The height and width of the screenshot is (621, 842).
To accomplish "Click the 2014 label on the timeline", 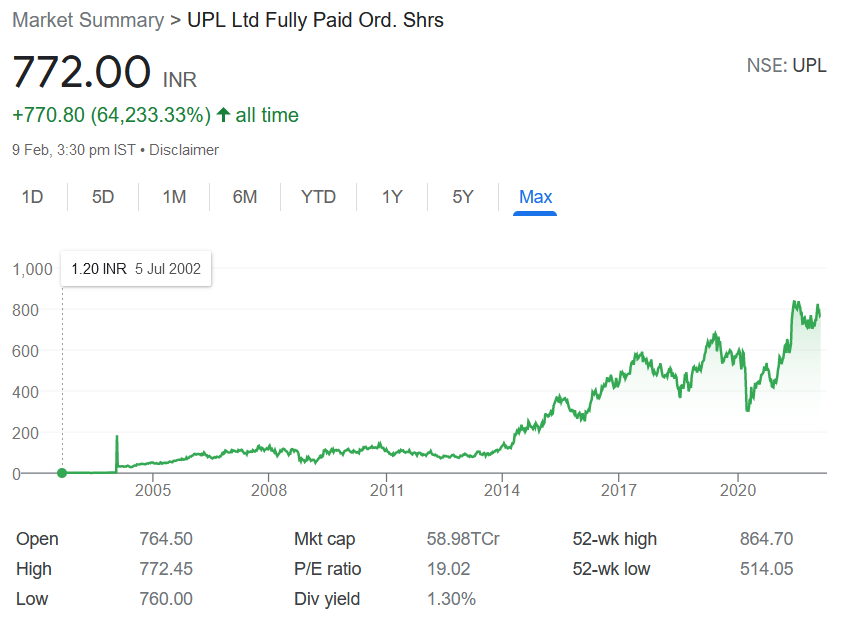I will coord(502,490).
